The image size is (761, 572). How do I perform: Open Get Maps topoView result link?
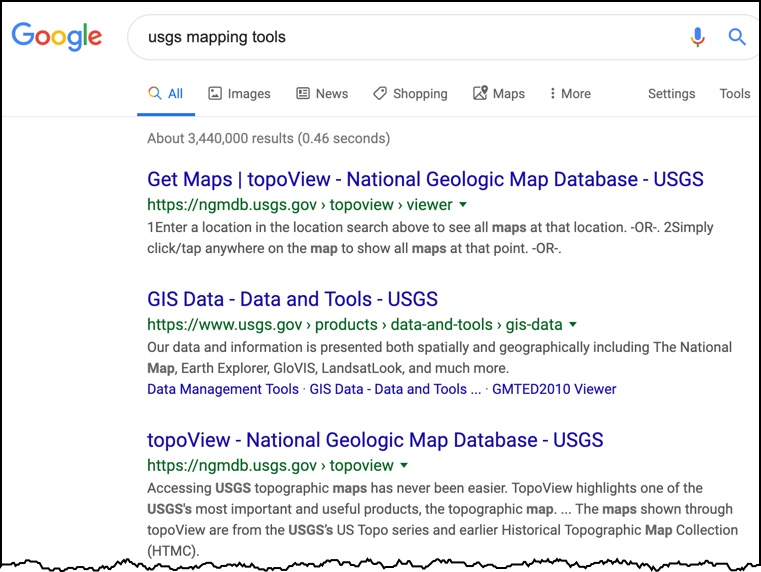click(x=425, y=180)
